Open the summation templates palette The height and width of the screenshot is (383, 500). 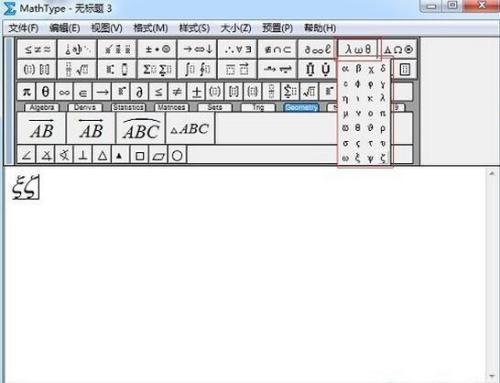[157, 69]
